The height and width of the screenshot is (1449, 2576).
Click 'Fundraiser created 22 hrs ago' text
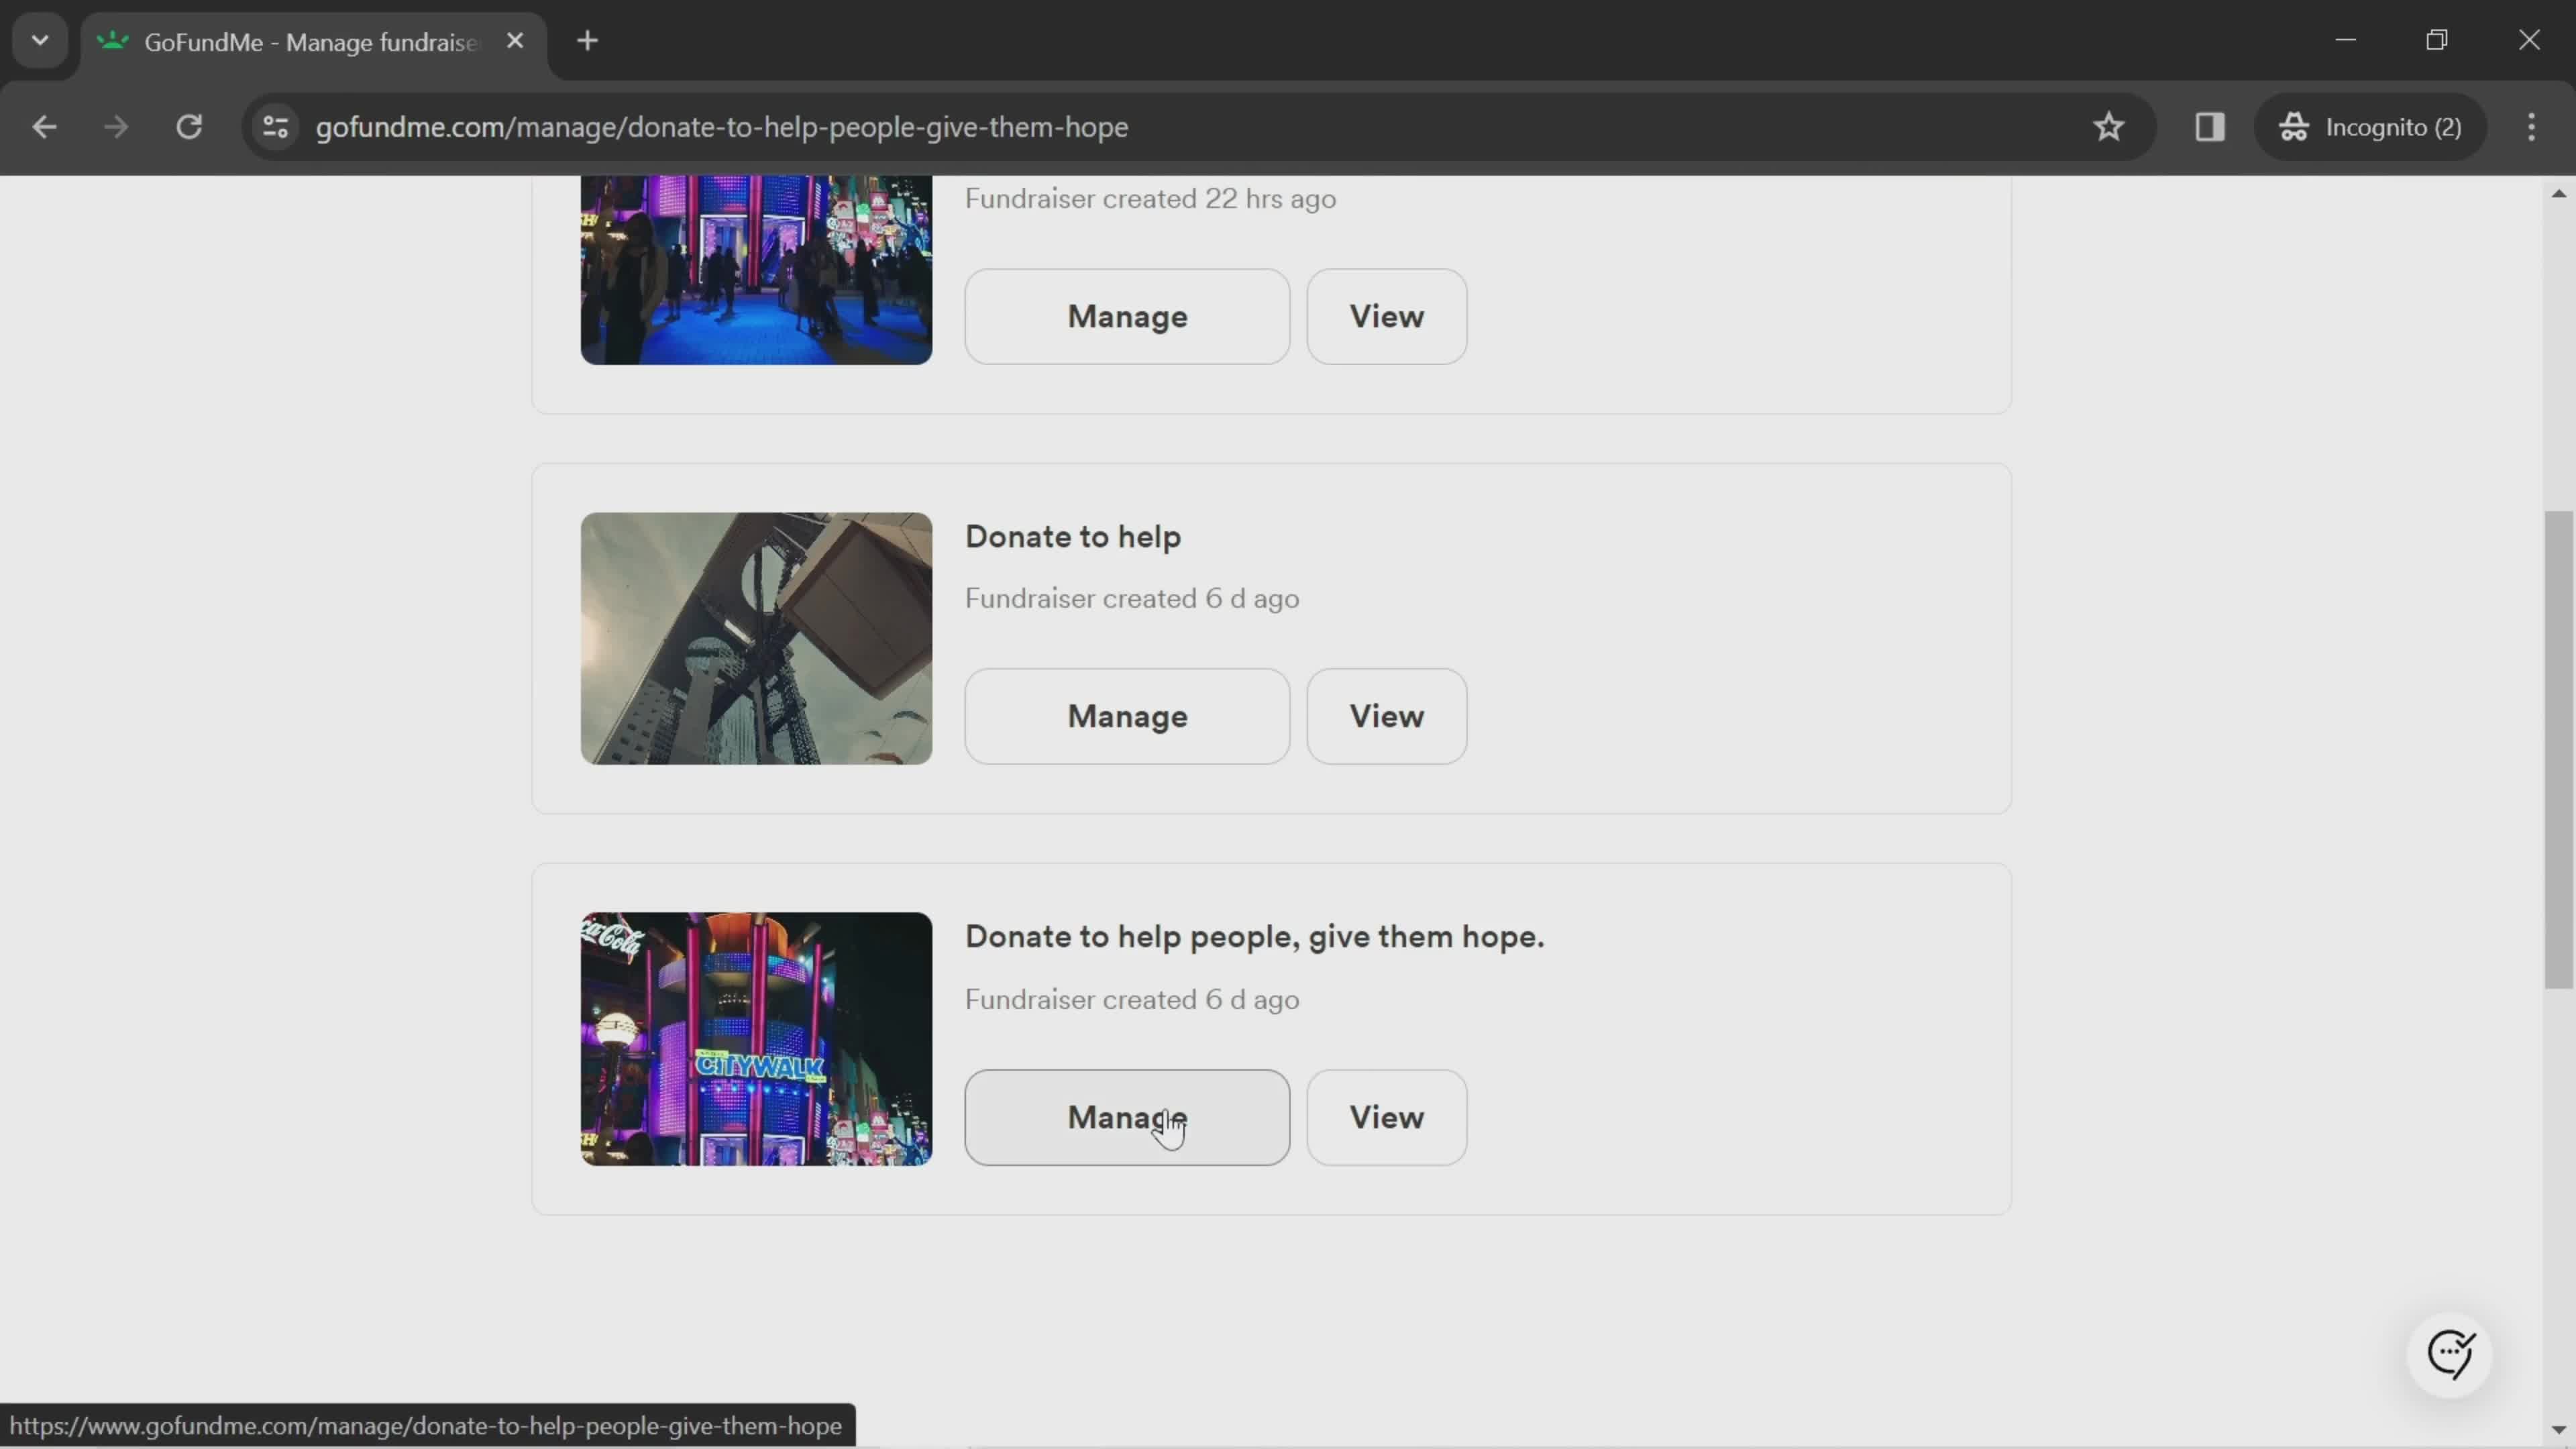1150,199
